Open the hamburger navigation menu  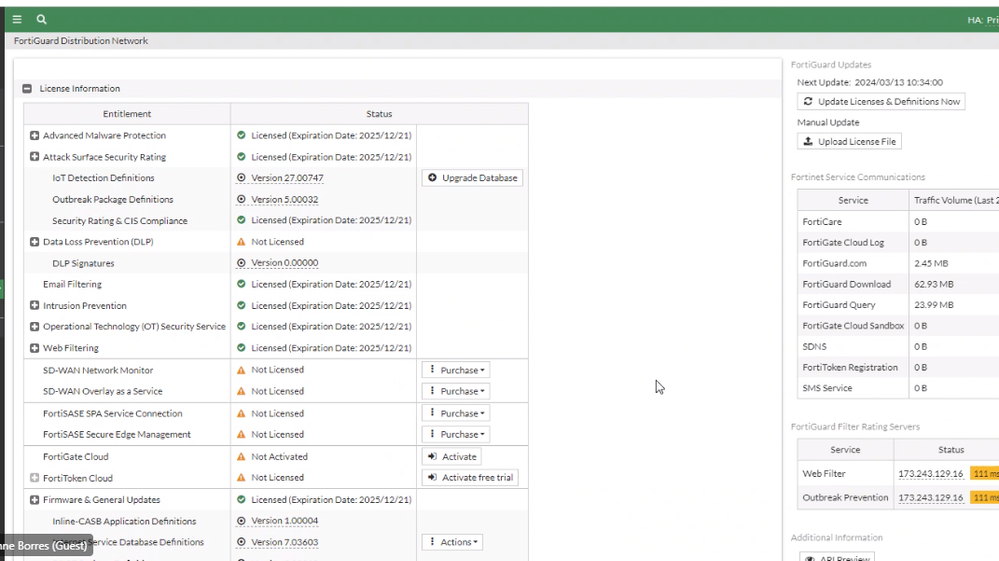pos(17,19)
